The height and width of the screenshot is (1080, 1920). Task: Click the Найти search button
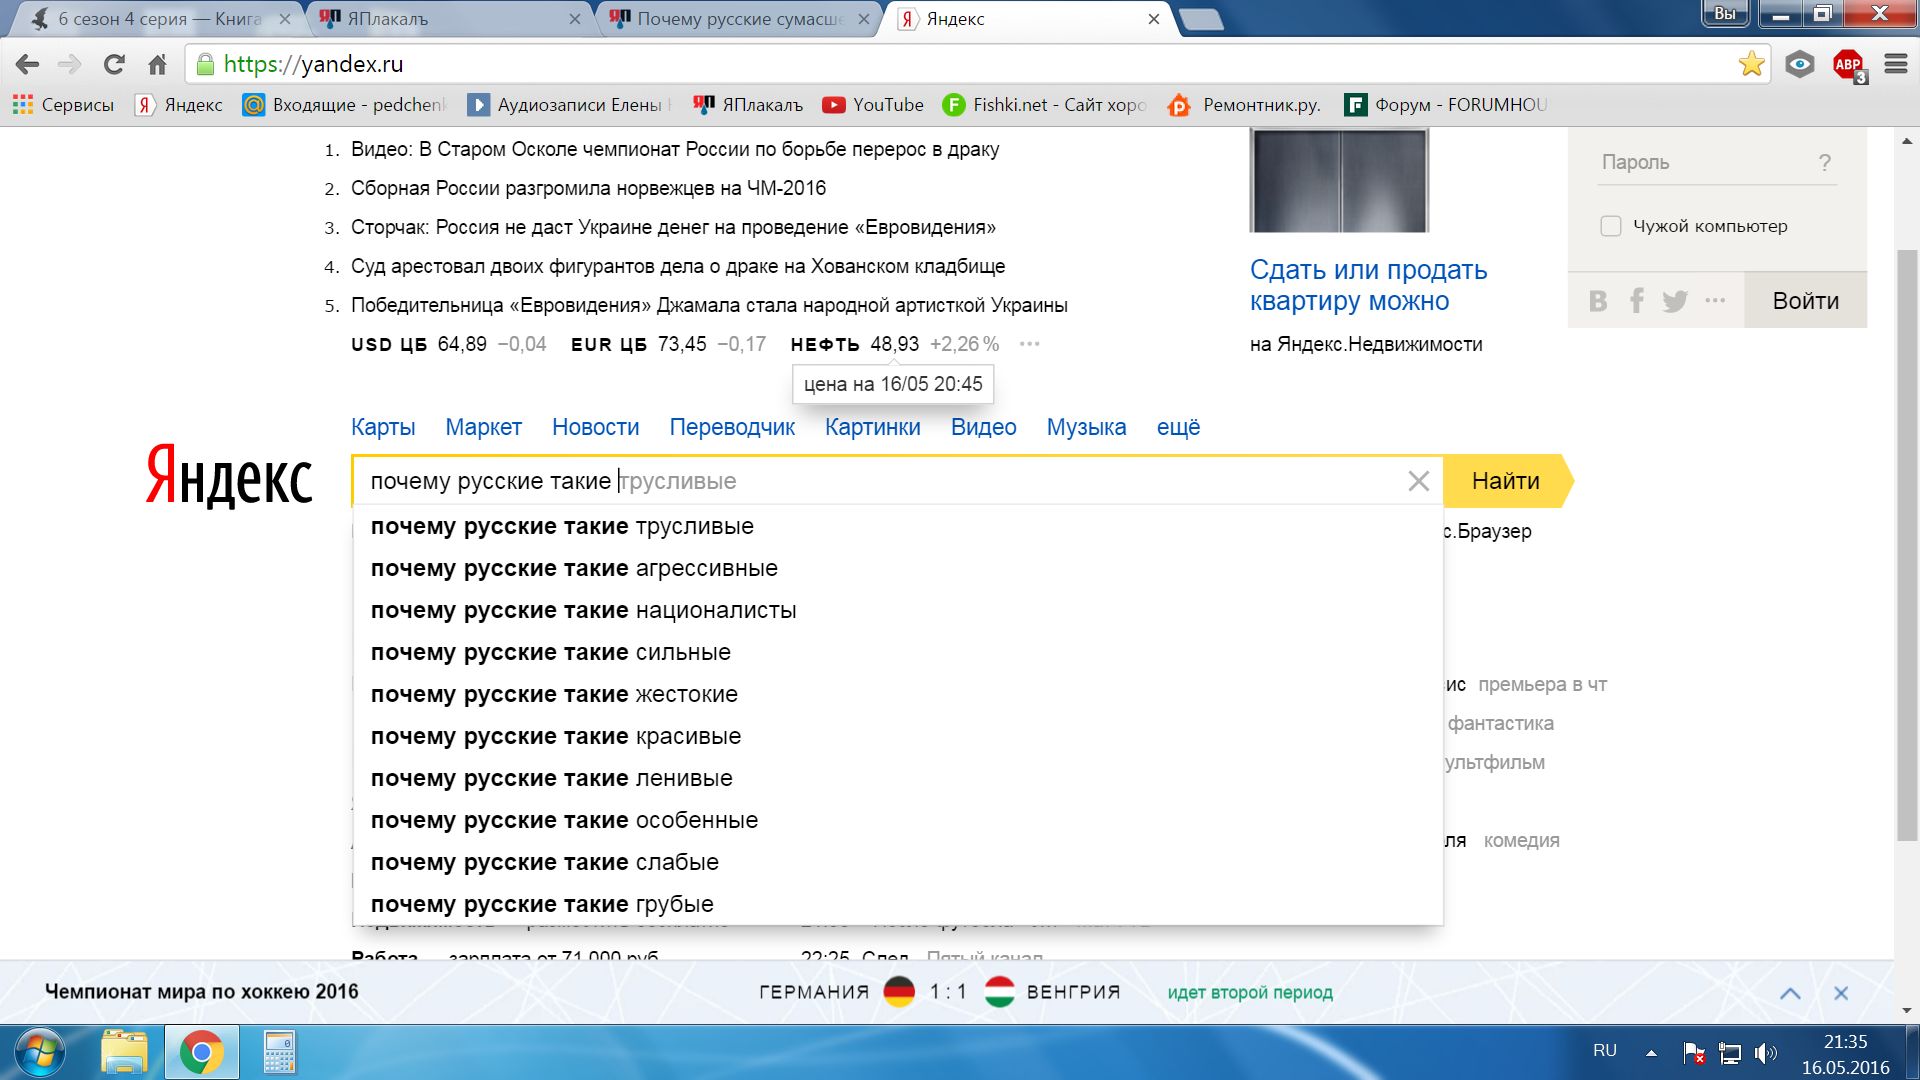click(x=1508, y=481)
